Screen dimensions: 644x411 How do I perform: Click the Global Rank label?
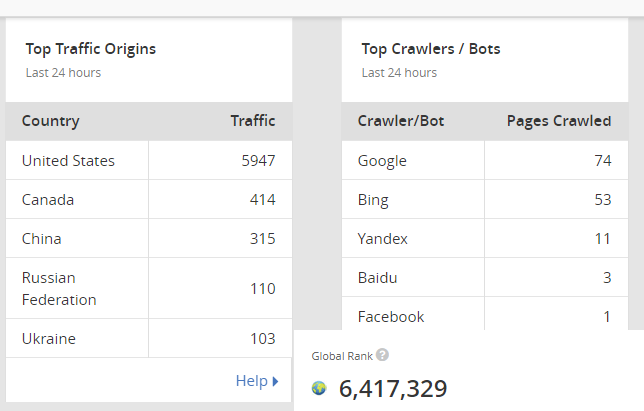[342, 356]
